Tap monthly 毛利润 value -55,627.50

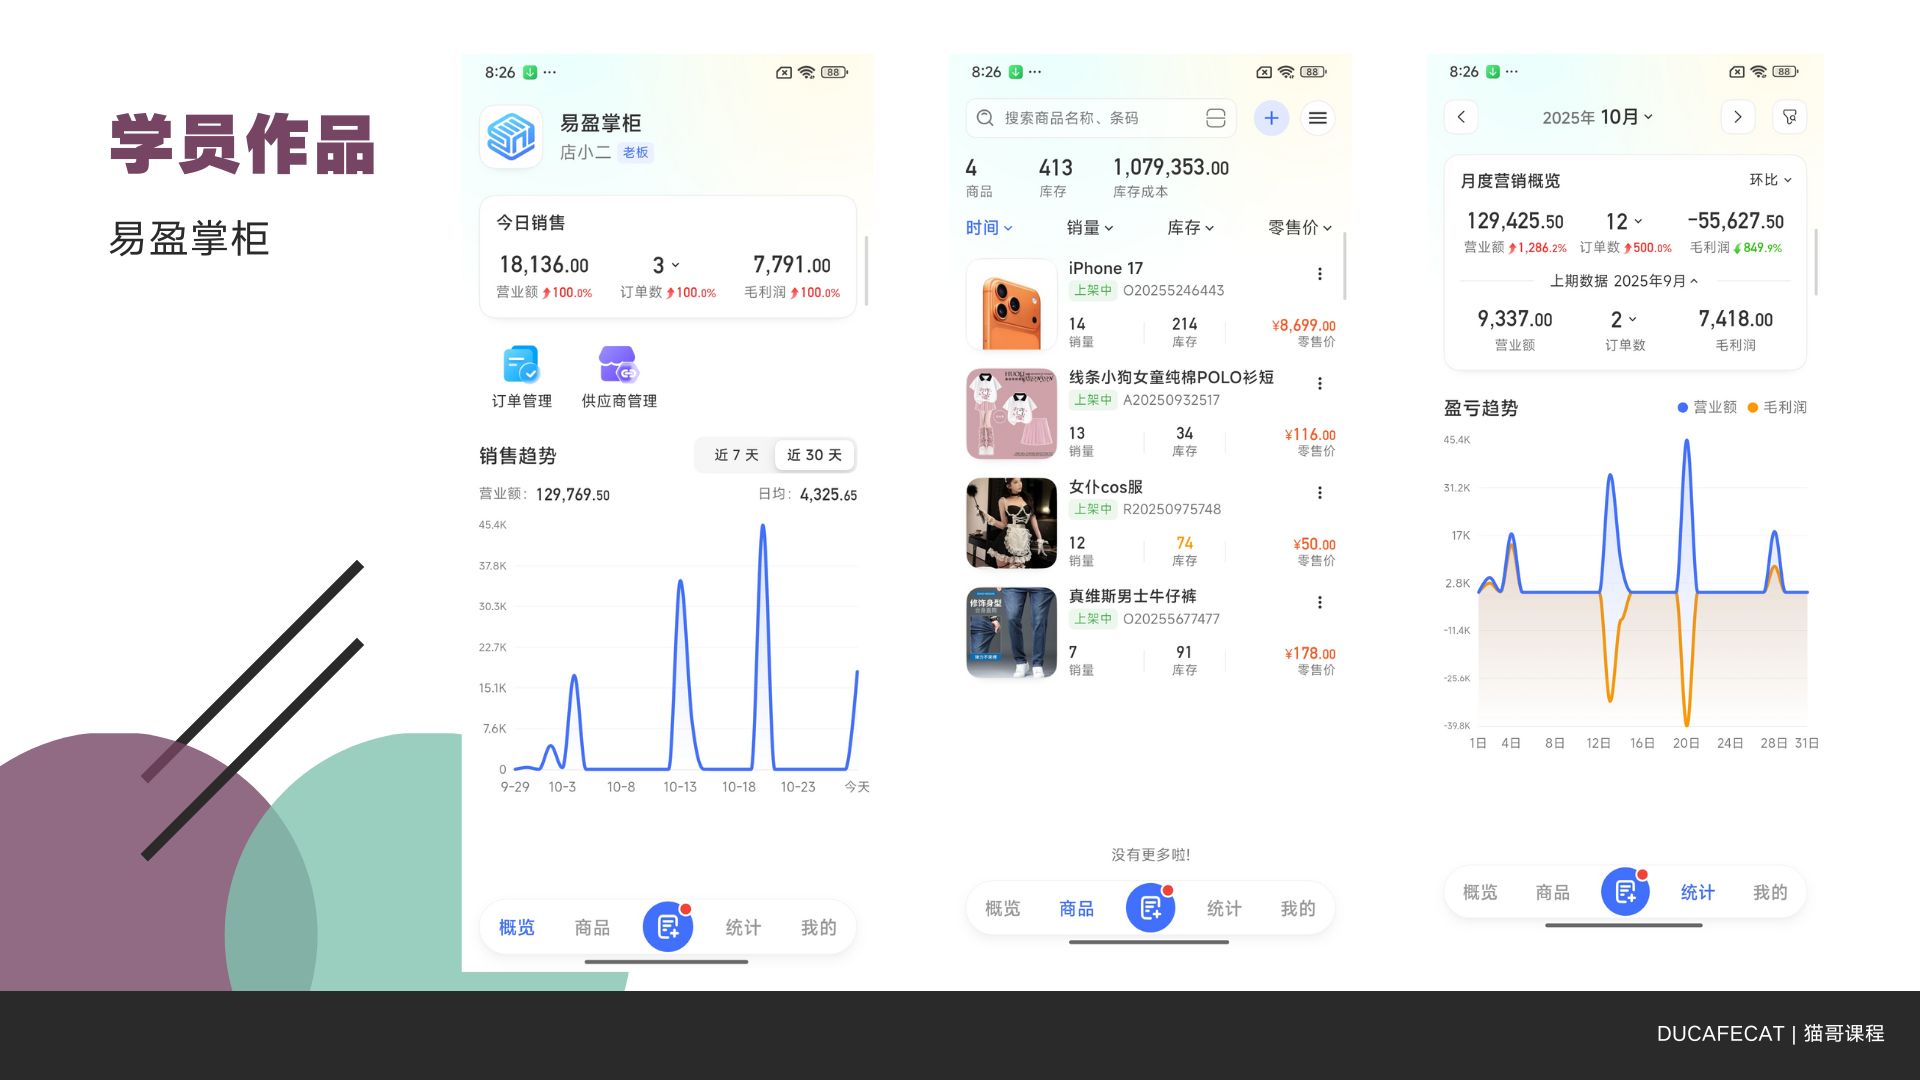click(1735, 221)
